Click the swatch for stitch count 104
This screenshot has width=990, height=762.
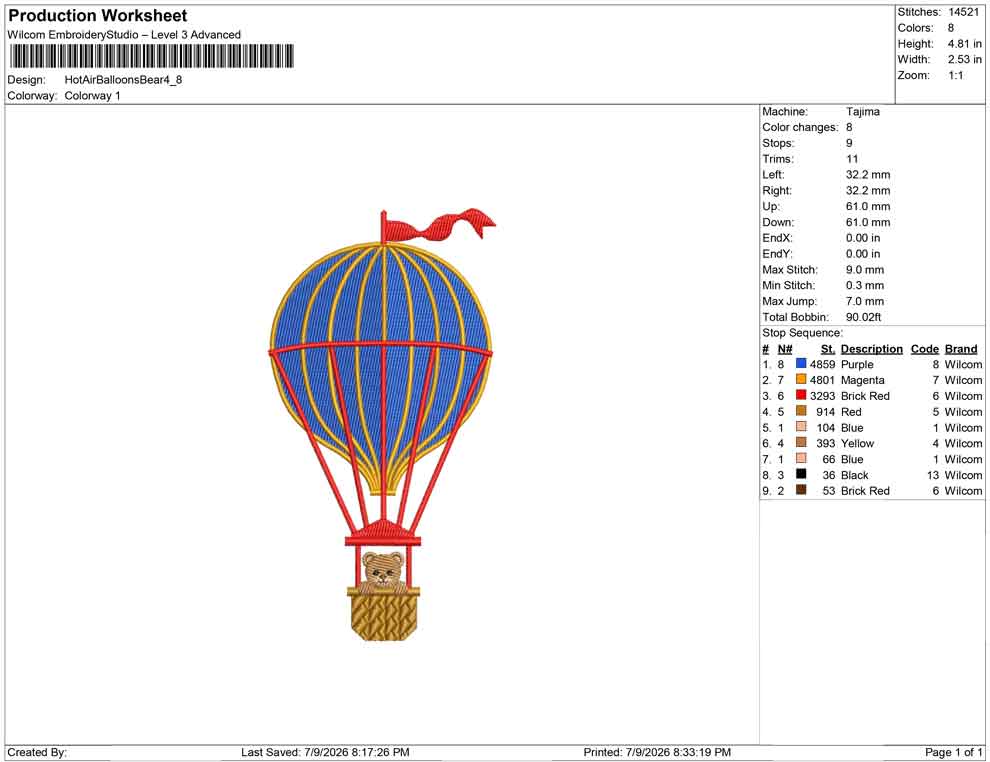coord(801,427)
